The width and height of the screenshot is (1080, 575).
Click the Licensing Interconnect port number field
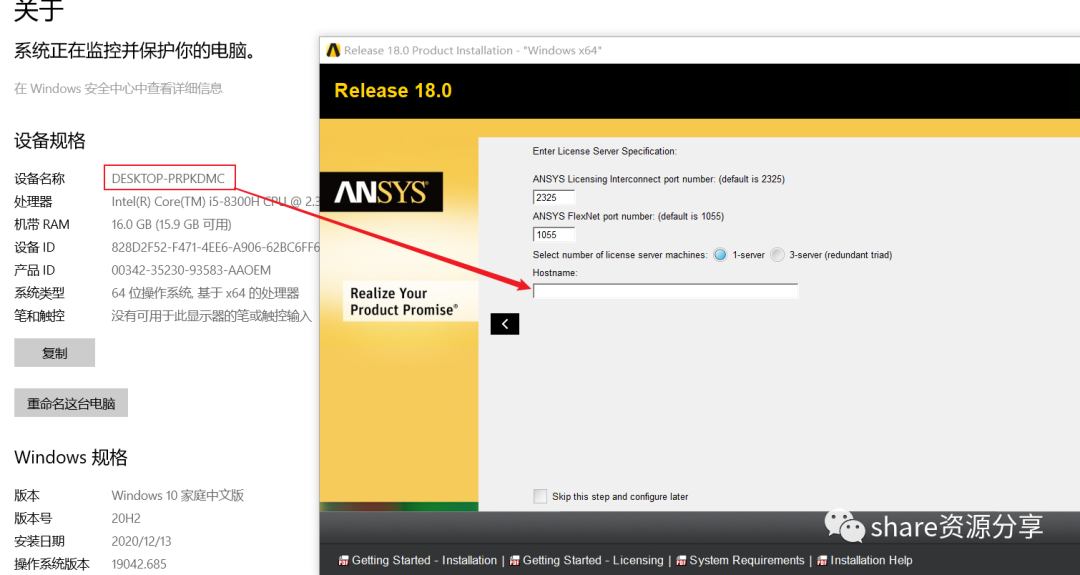(553, 198)
